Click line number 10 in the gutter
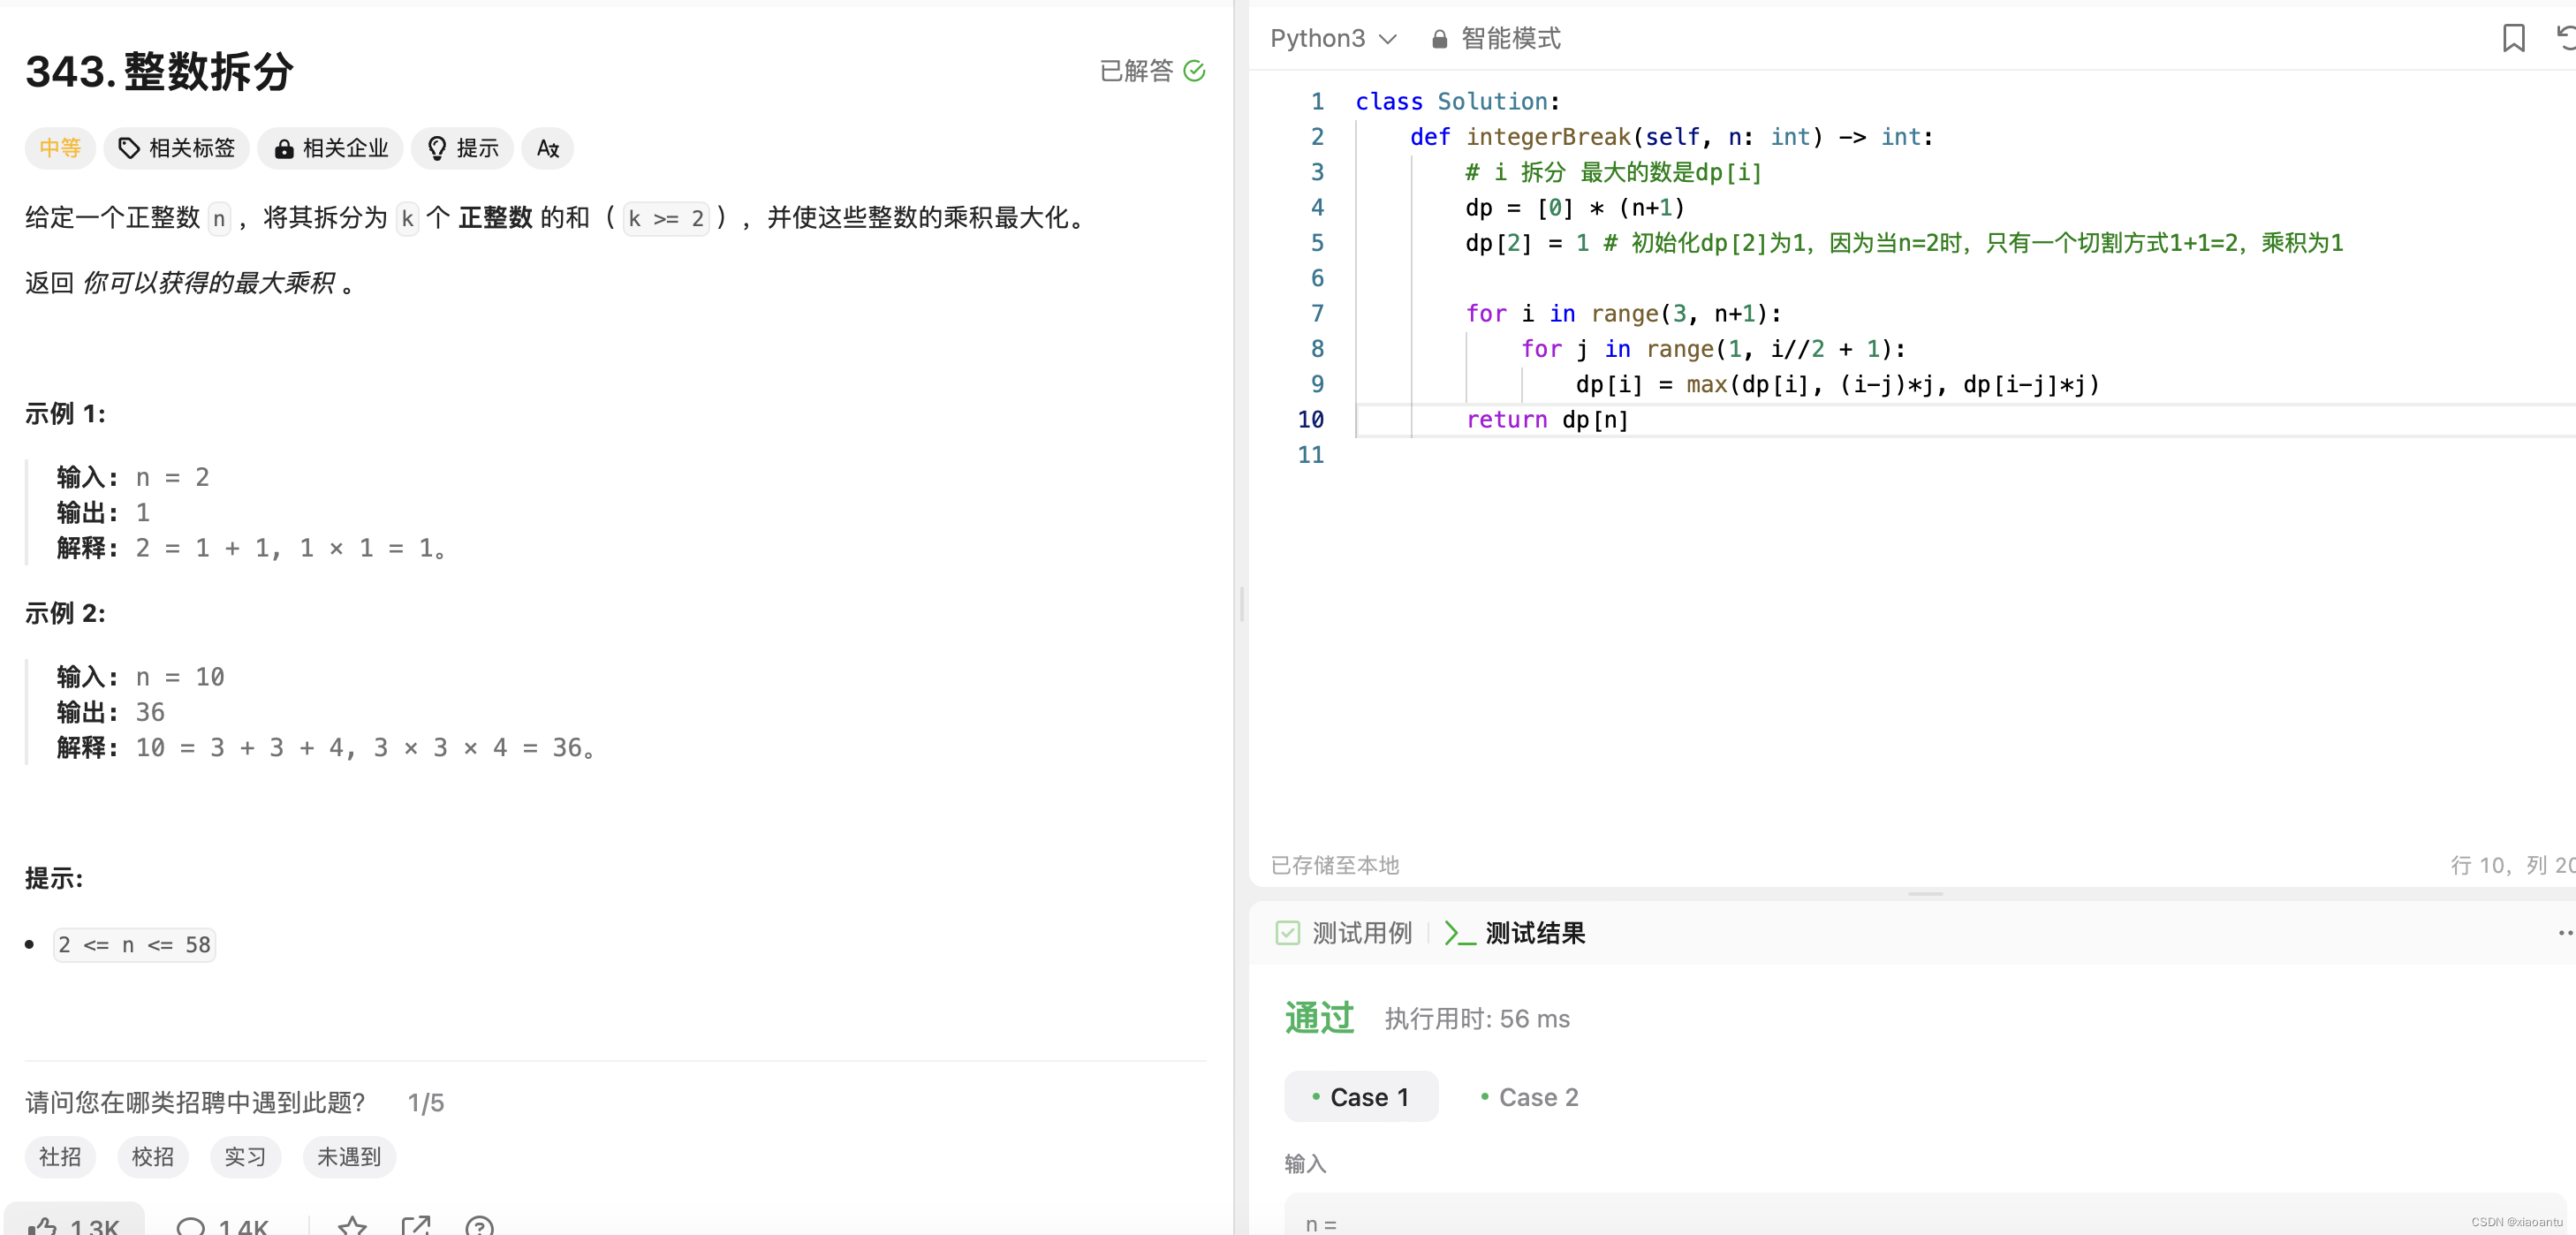2576x1235 pixels. 1311,420
